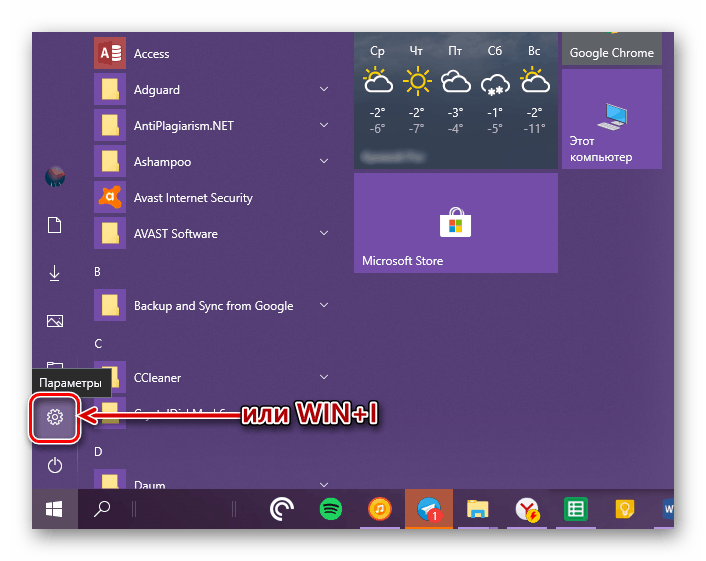706x561 pixels.
Task: Click the Параметры tooltip label
Action: click(70, 383)
